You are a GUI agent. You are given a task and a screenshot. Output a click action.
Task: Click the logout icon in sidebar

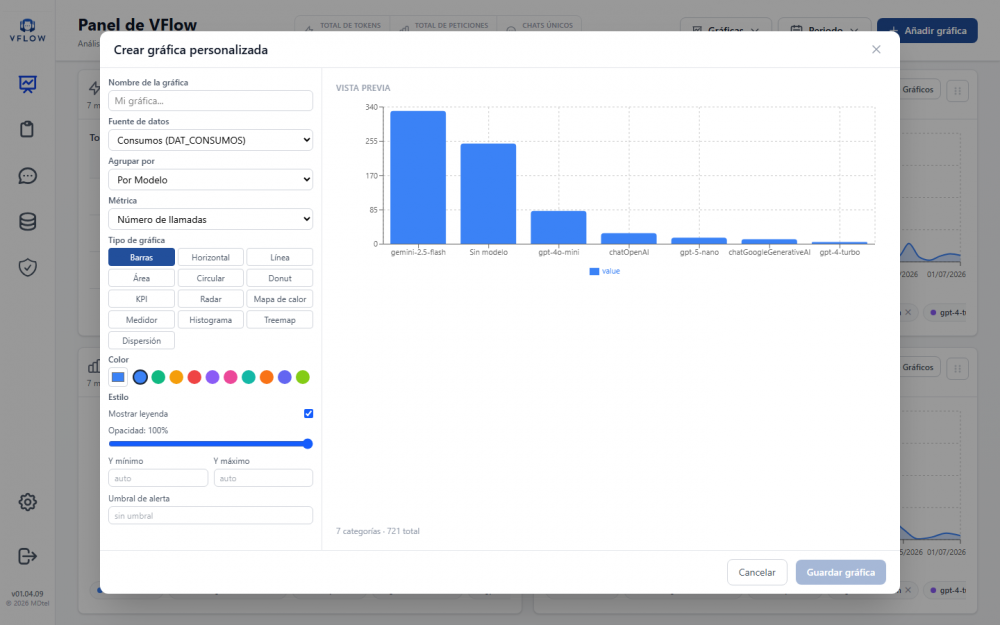(x=27, y=556)
